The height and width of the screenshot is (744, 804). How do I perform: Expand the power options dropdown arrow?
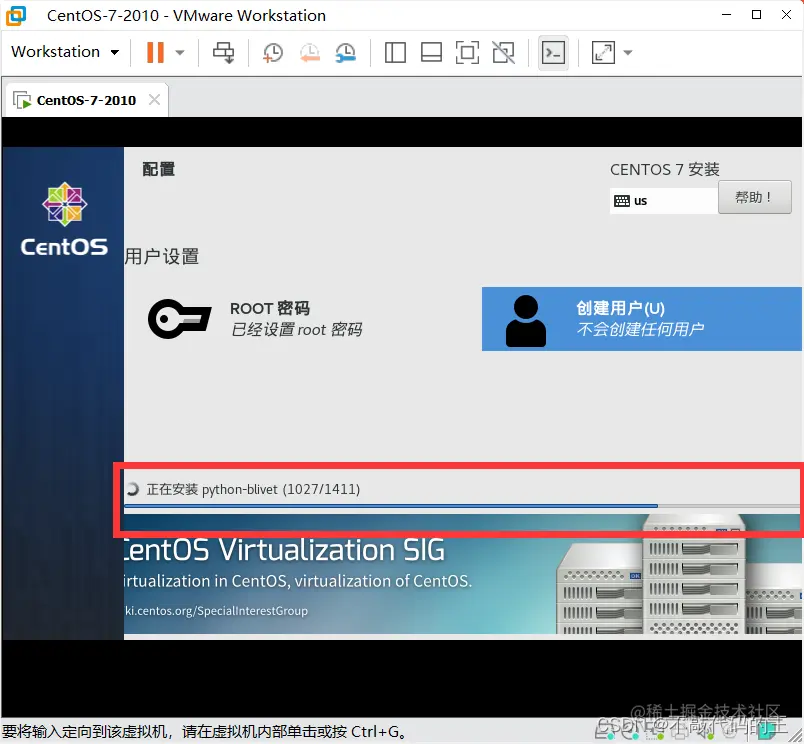coord(179,52)
